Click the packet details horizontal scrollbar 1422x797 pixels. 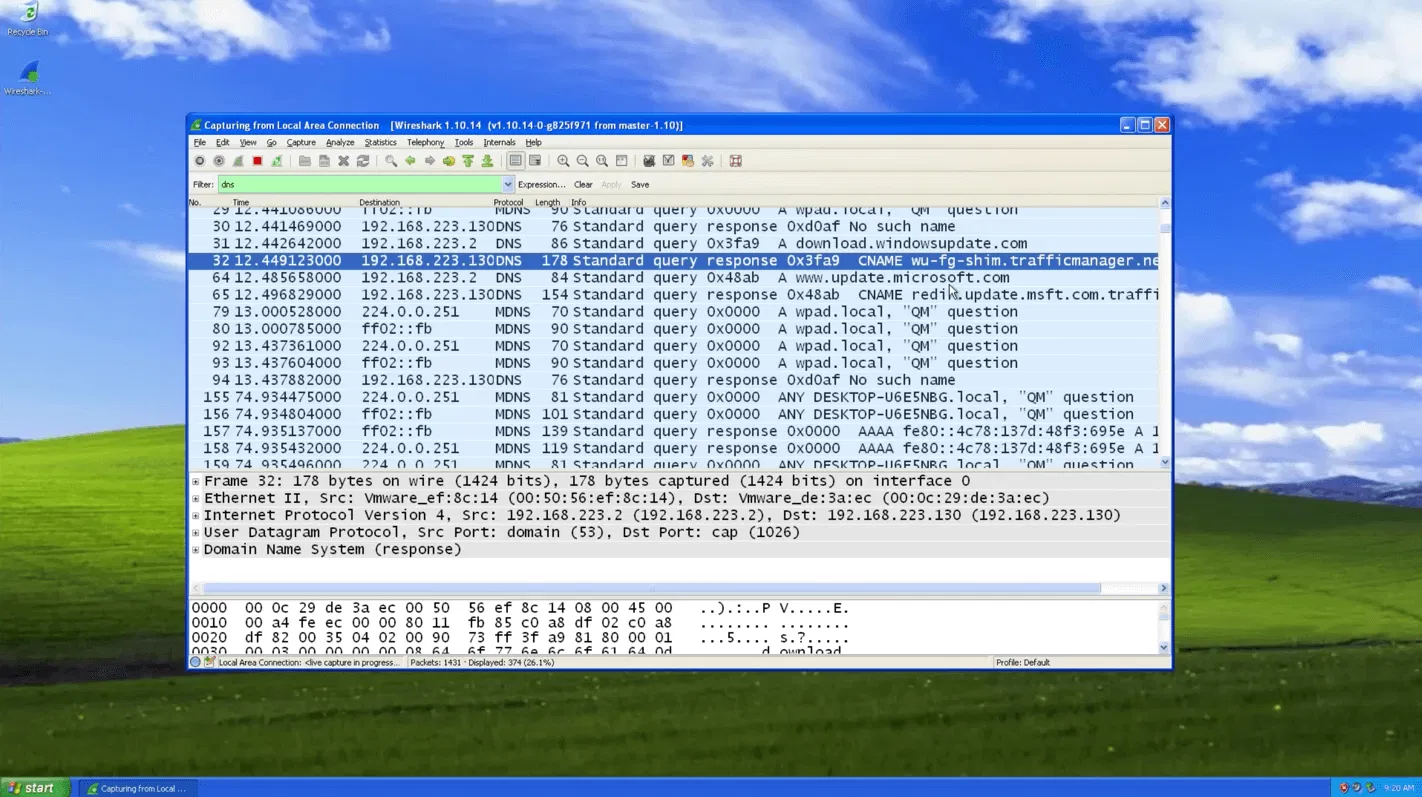650,588
